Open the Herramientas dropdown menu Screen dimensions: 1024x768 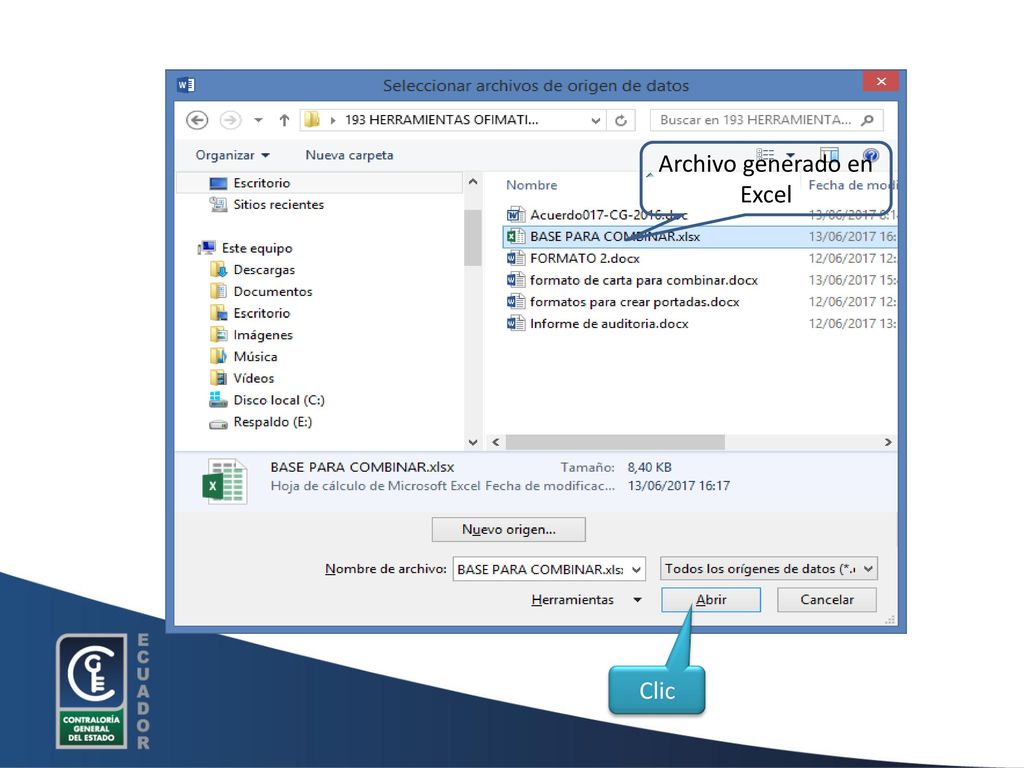click(586, 600)
